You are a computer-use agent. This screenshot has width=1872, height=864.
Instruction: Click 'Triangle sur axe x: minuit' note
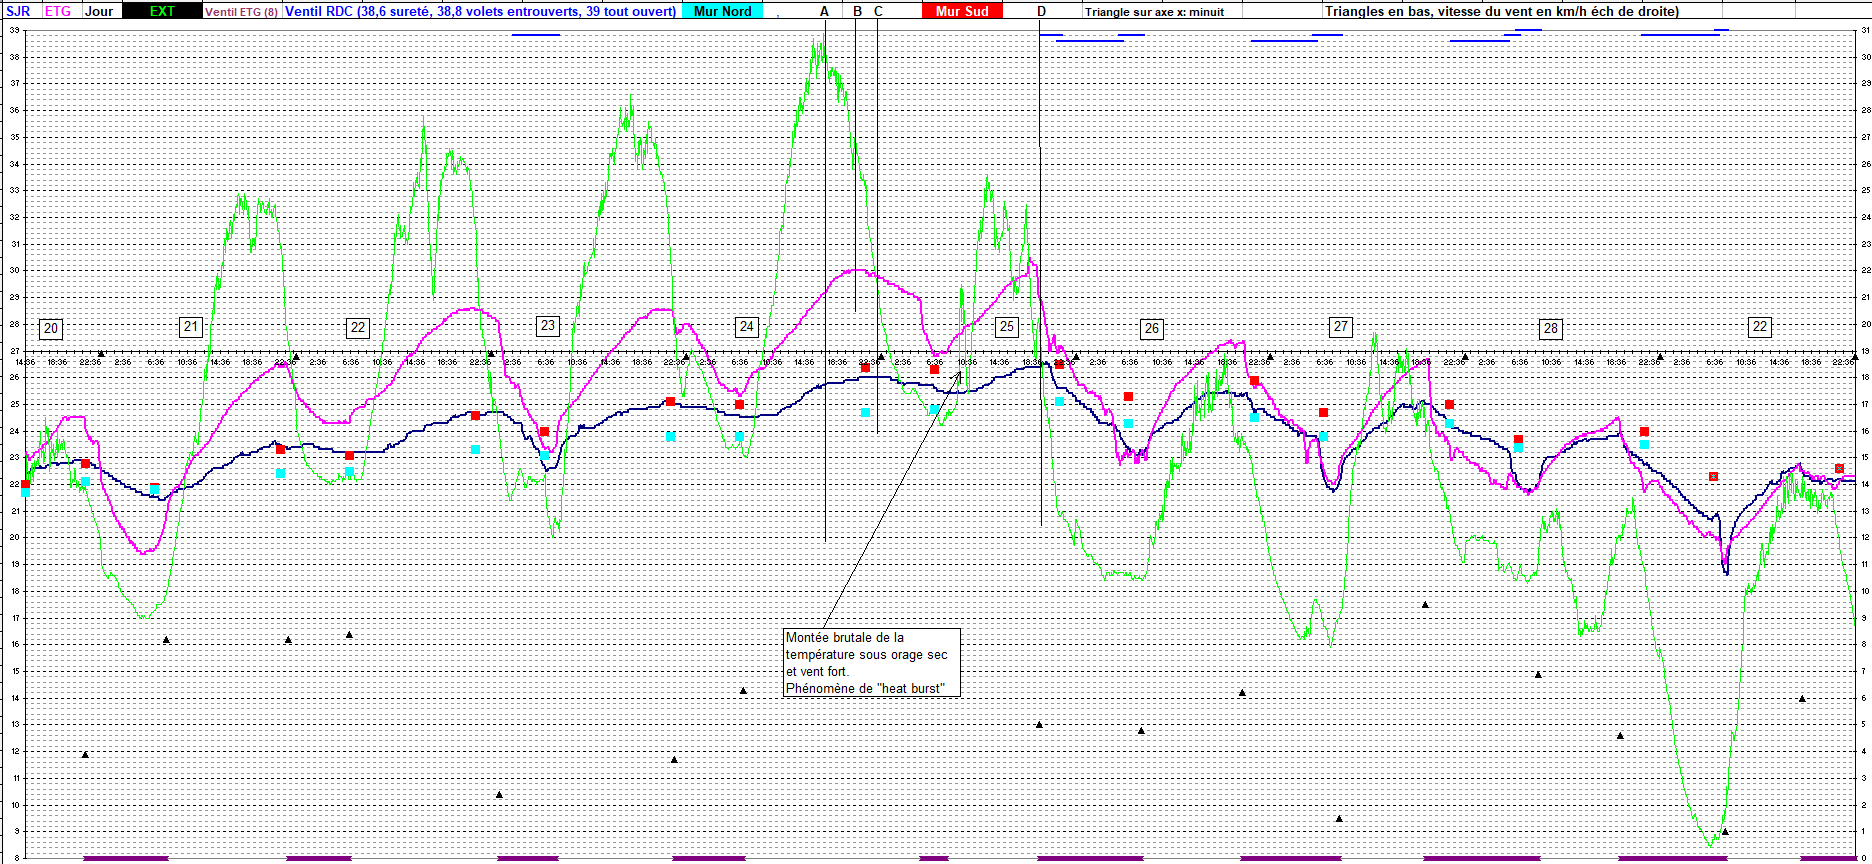click(1154, 12)
